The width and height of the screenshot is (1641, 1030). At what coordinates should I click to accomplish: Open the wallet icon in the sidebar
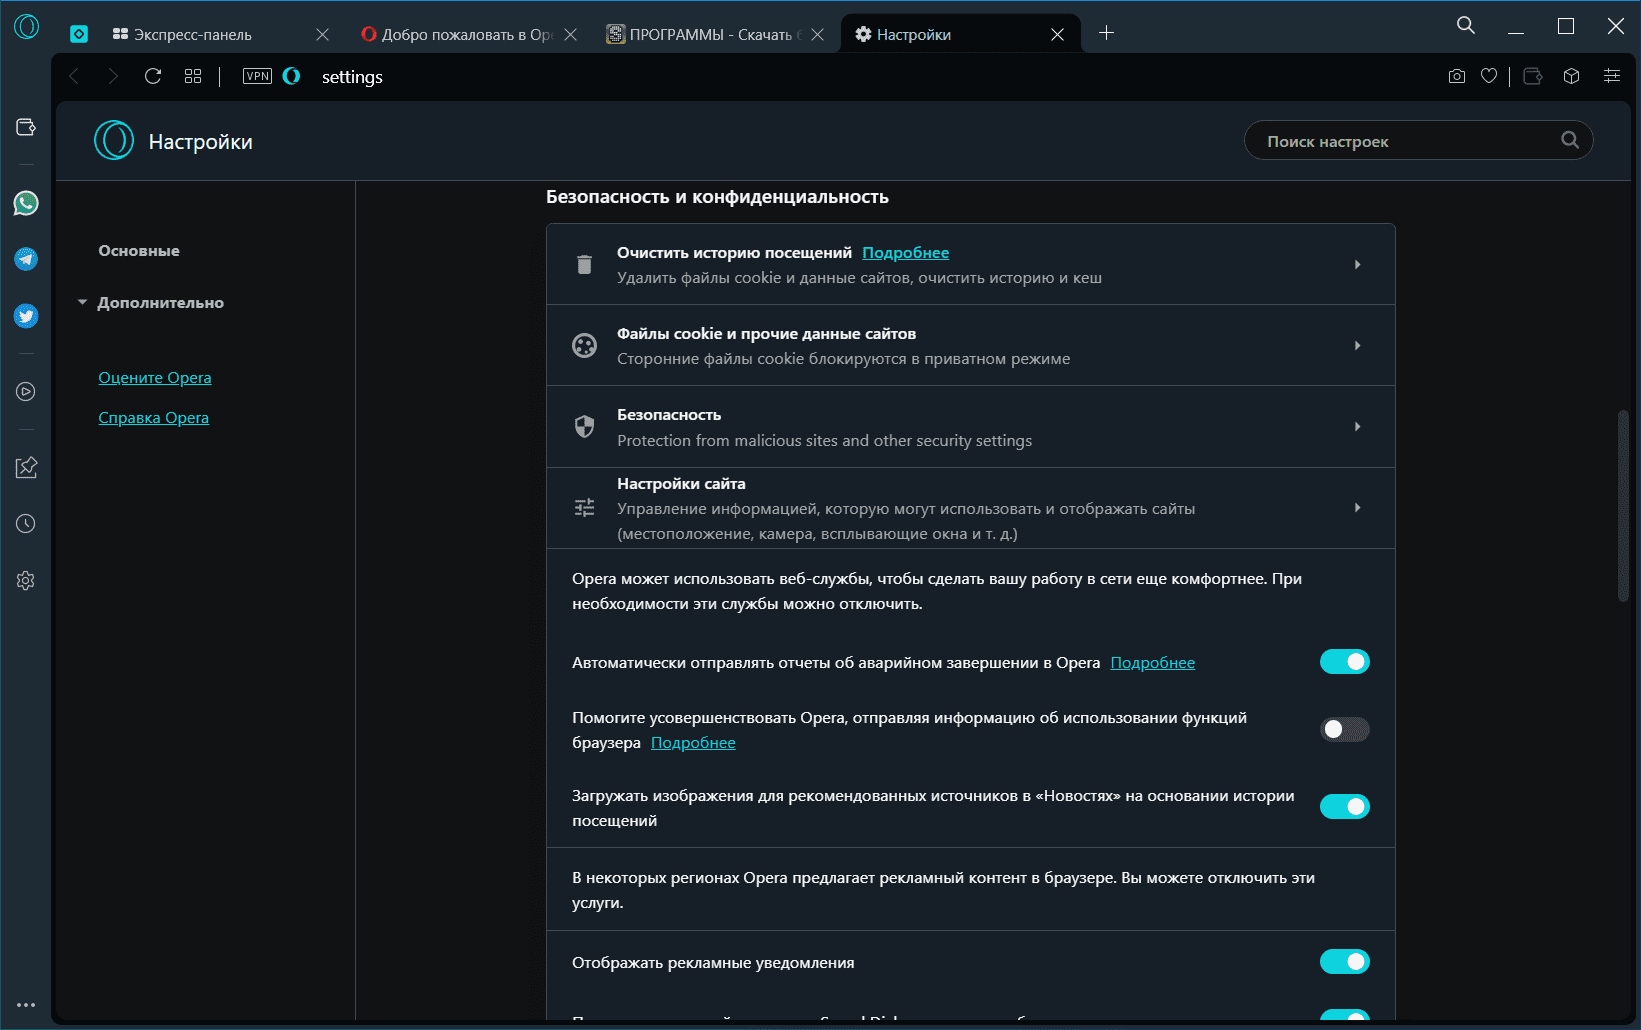tap(26, 127)
